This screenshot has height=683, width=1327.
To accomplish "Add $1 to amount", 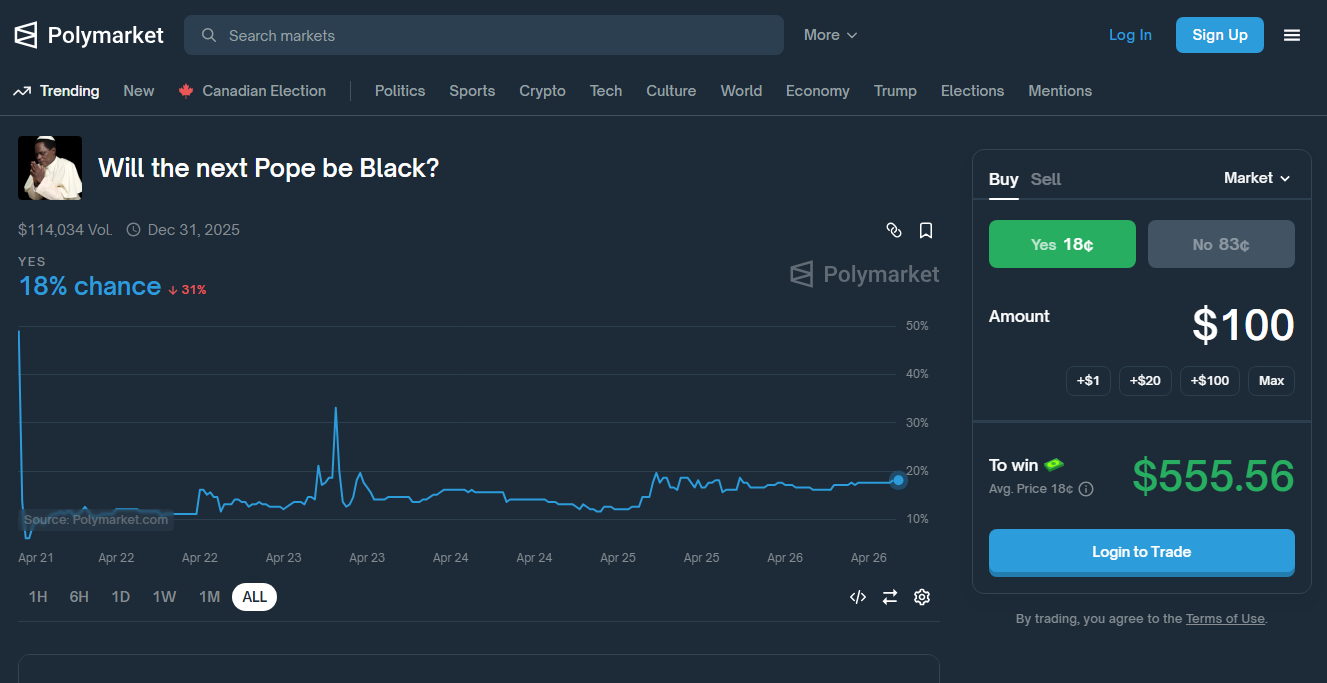I will click(x=1088, y=381).
